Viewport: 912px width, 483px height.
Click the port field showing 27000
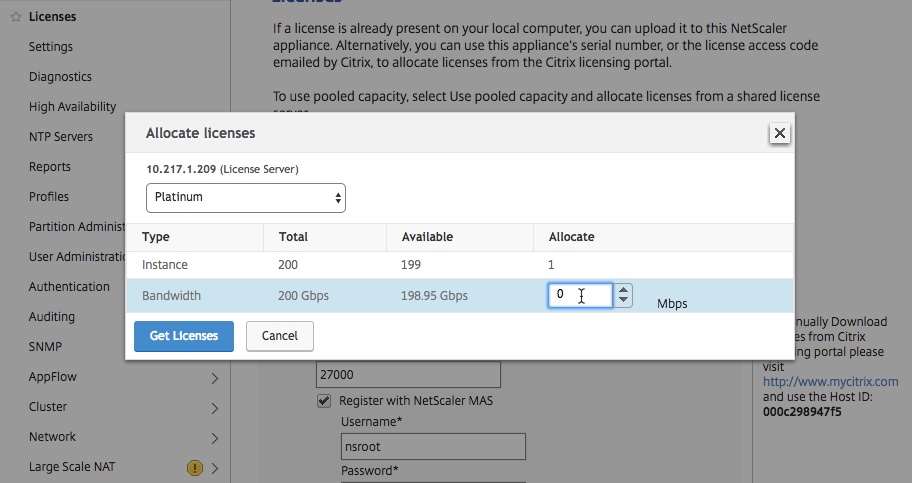pyautogui.click(x=408, y=374)
